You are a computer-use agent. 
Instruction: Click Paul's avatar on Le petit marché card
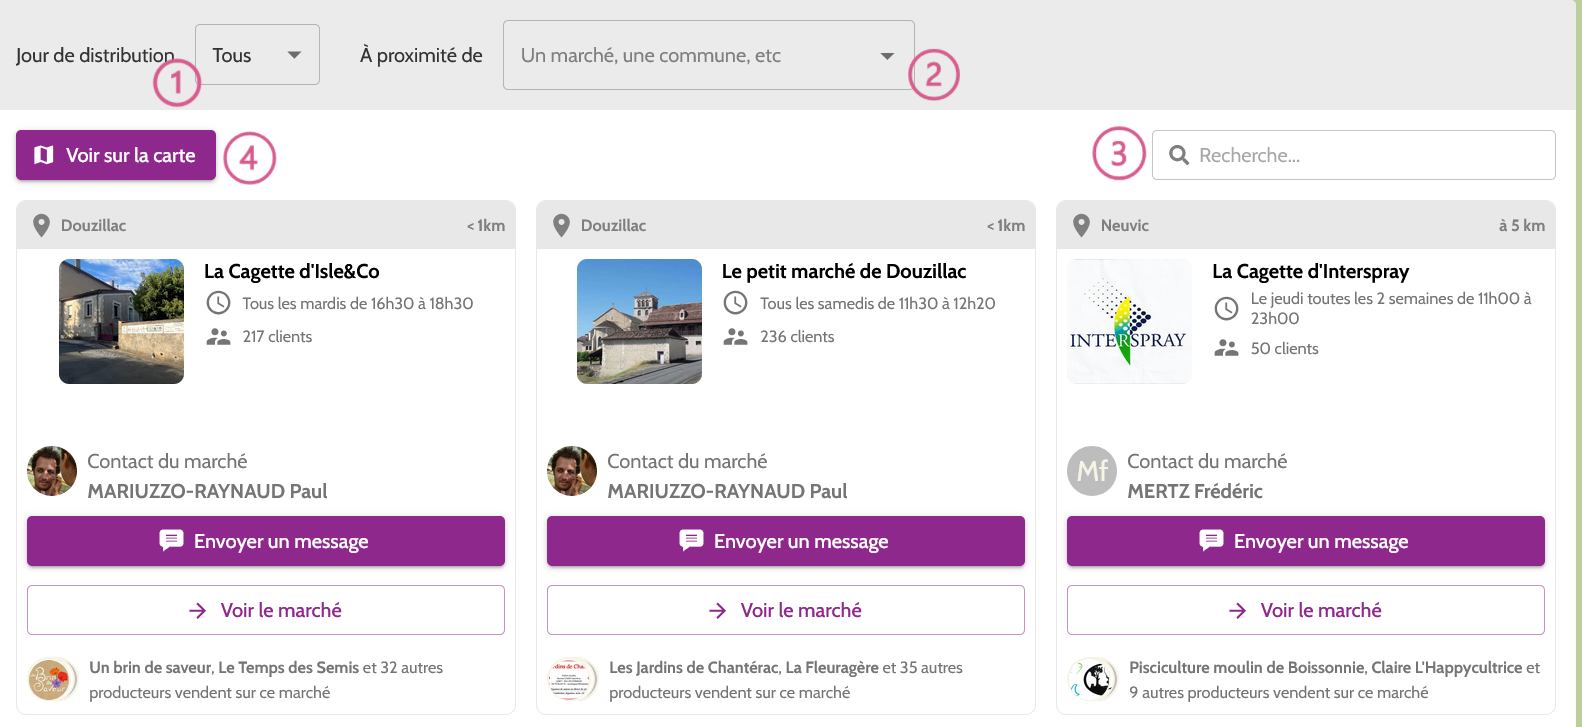tap(572, 471)
